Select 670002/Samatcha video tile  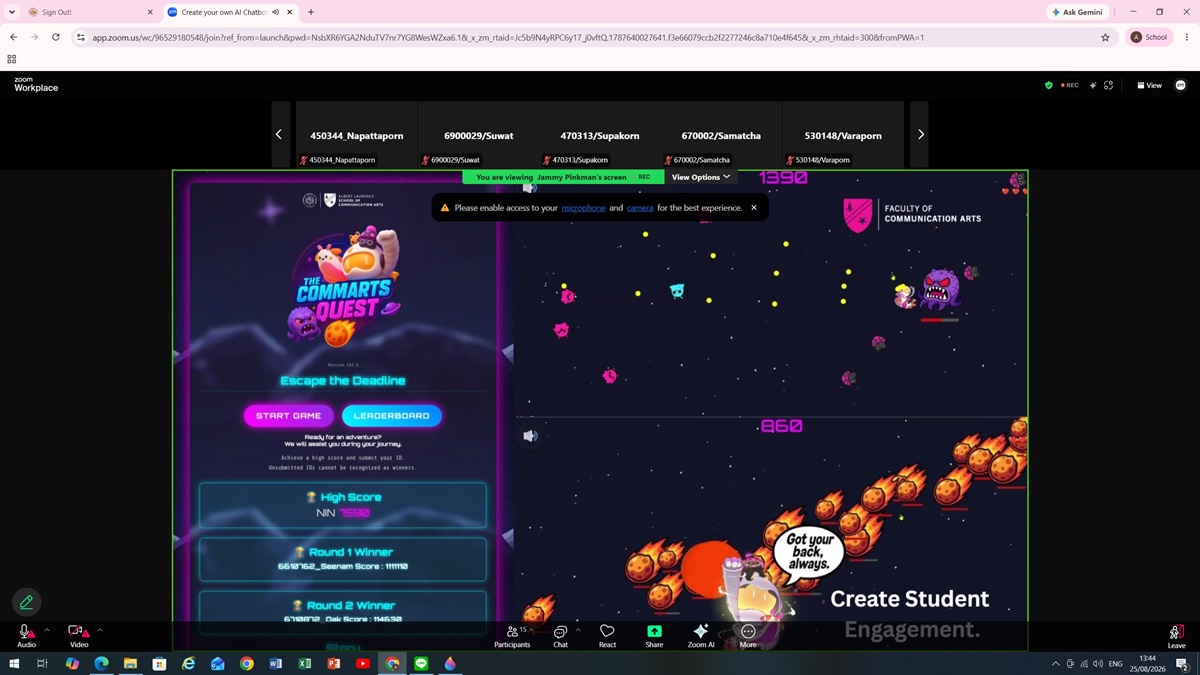click(x=721, y=134)
